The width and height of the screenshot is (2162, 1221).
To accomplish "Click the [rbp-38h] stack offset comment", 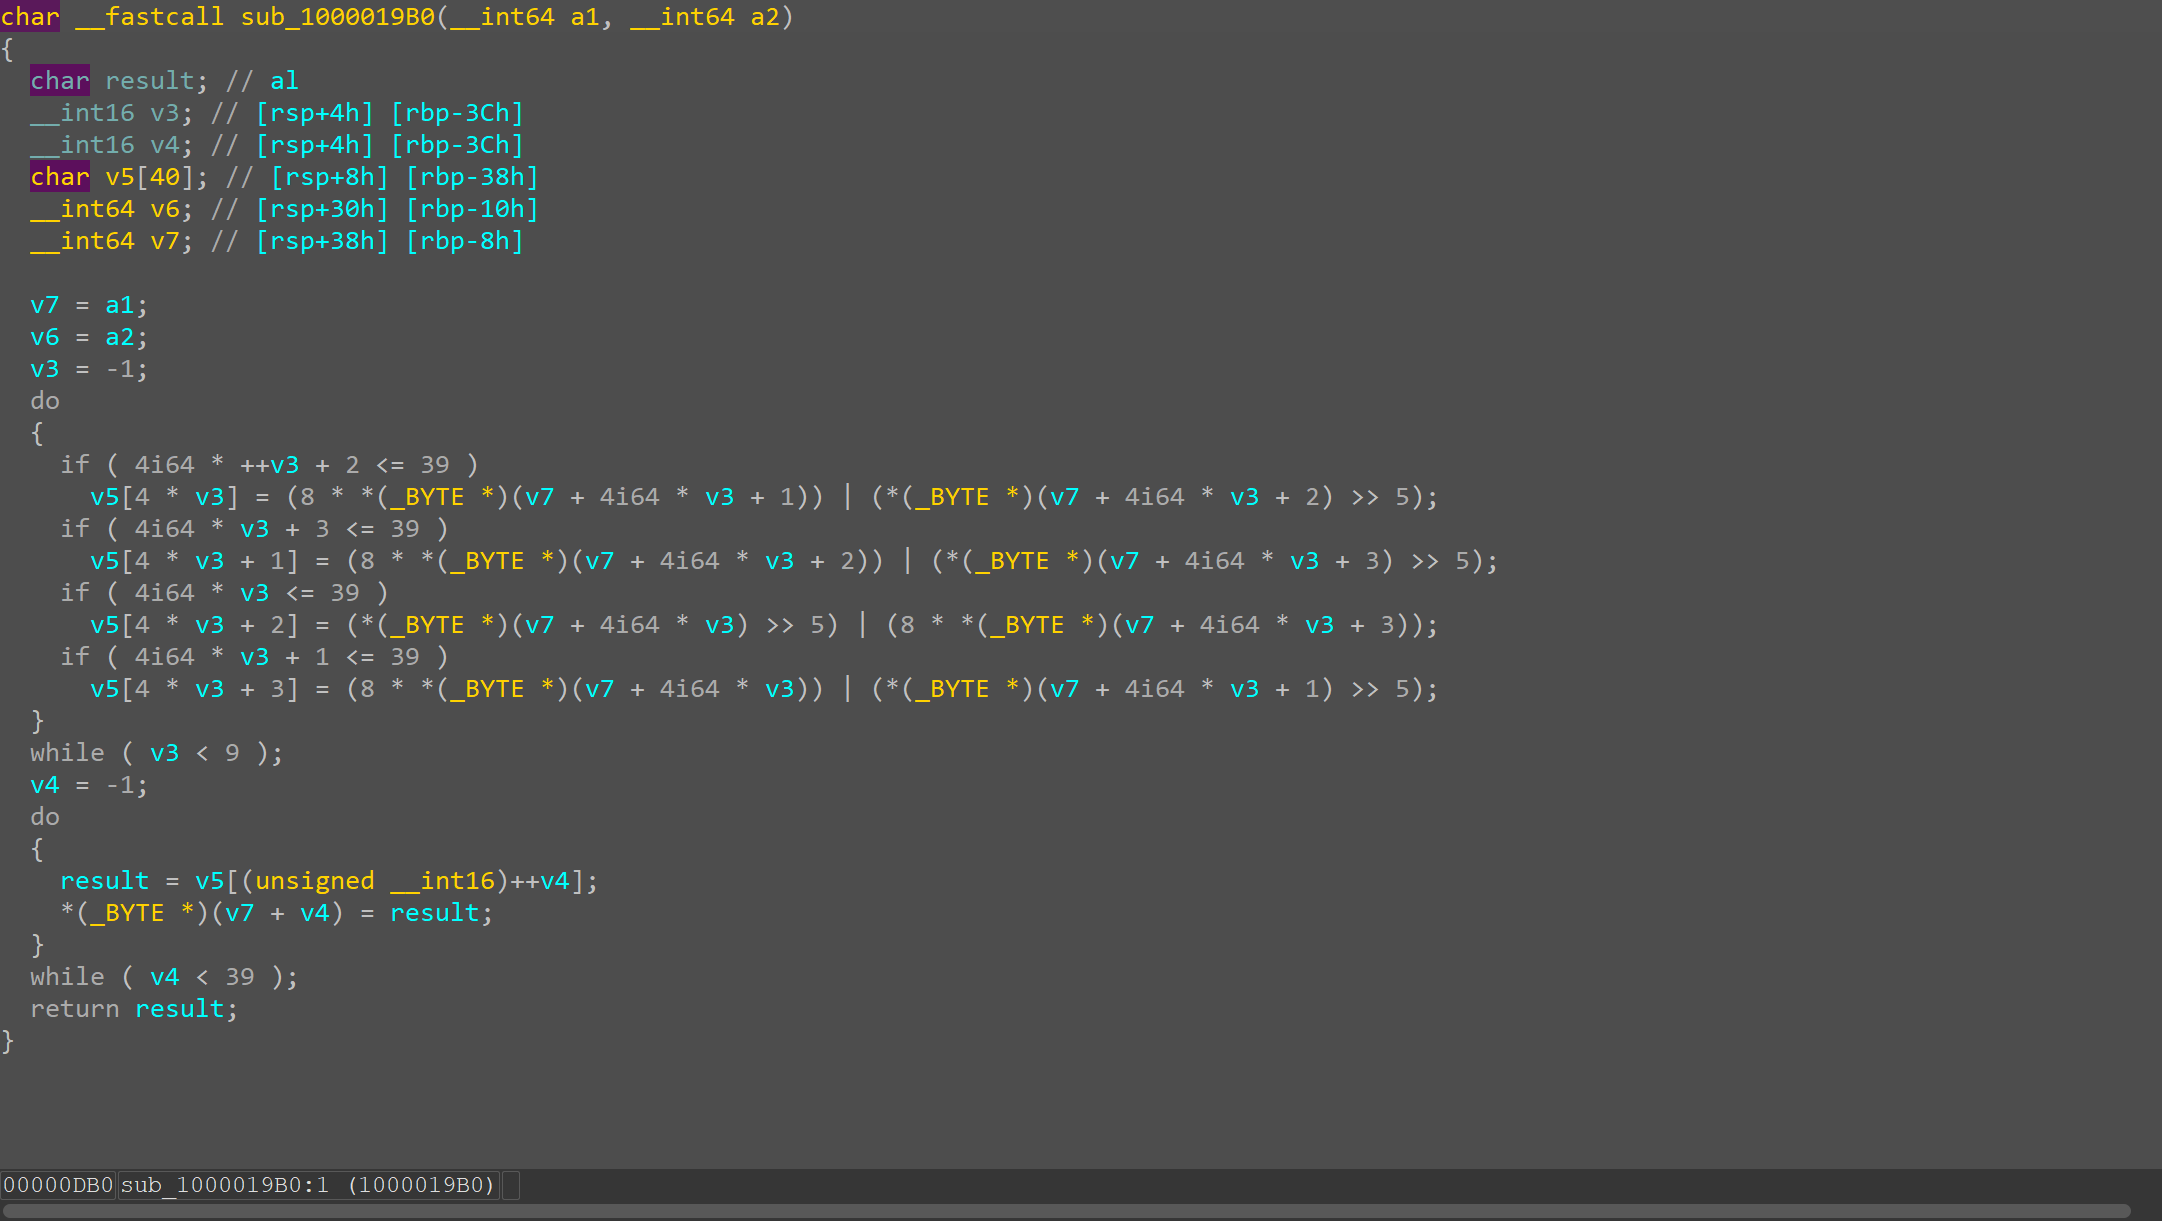I will tap(472, 177).
